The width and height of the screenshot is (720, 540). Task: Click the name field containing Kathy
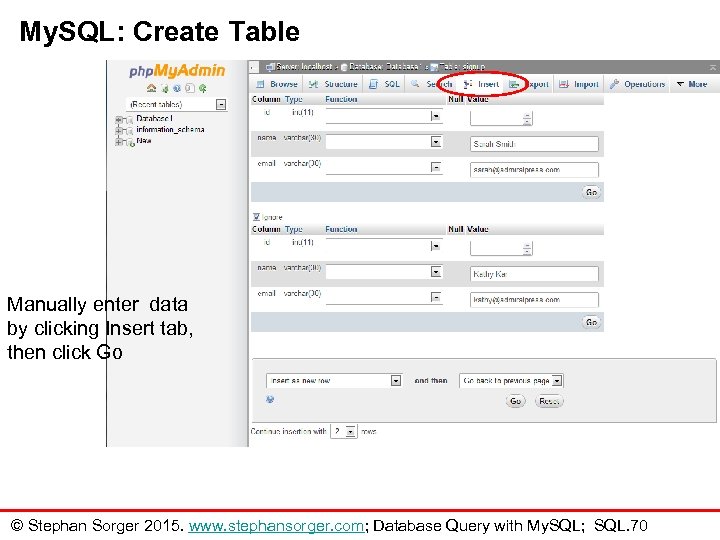[534, 274]
